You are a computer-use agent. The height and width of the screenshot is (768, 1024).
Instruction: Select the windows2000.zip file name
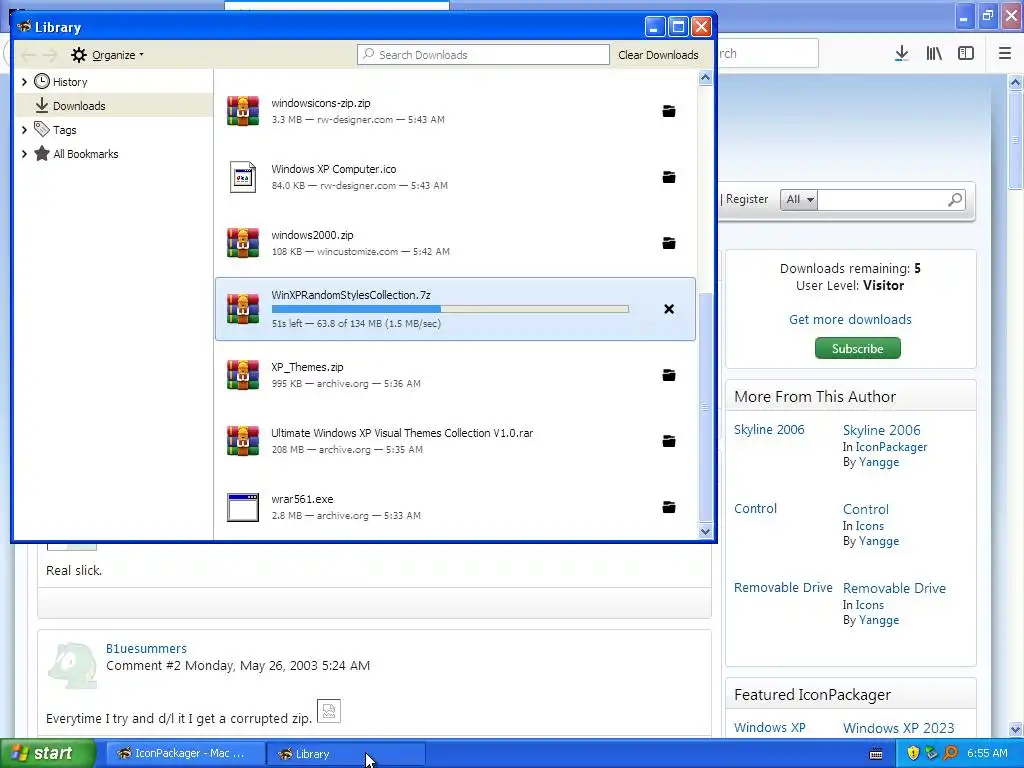click(x=312, y=235)
